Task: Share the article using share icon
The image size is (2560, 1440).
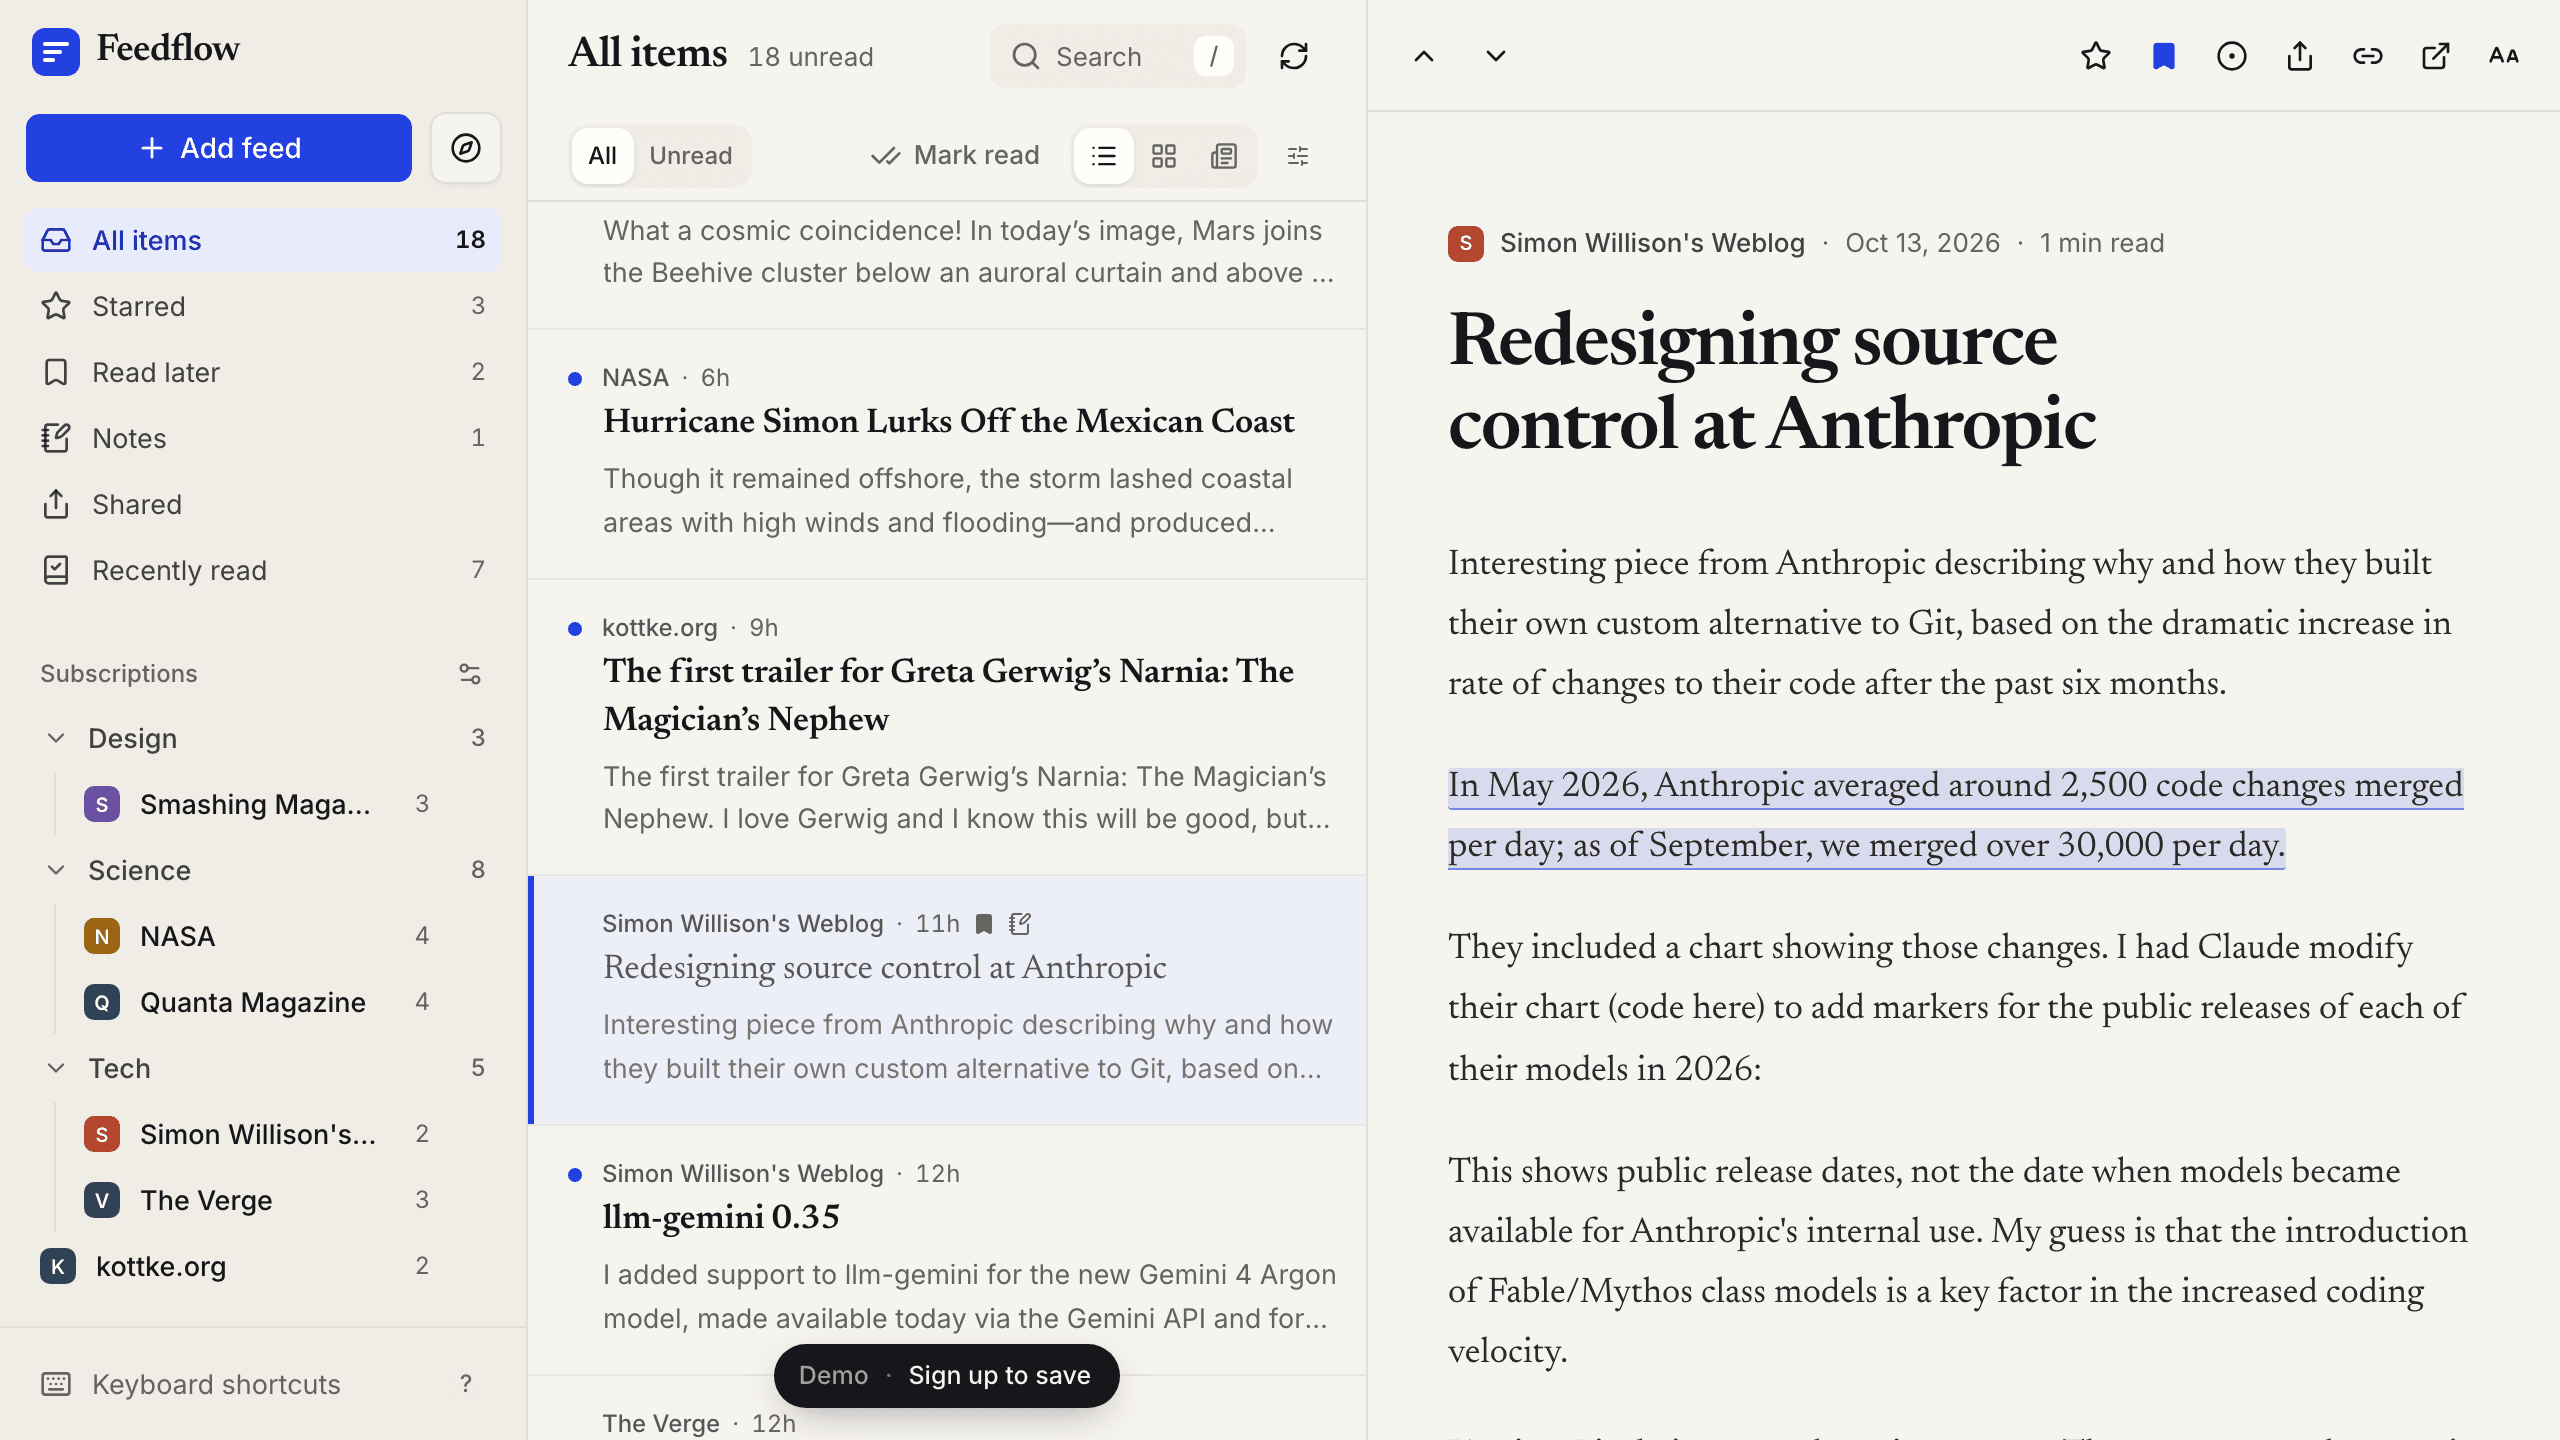Action: (x=2300, y=56)
